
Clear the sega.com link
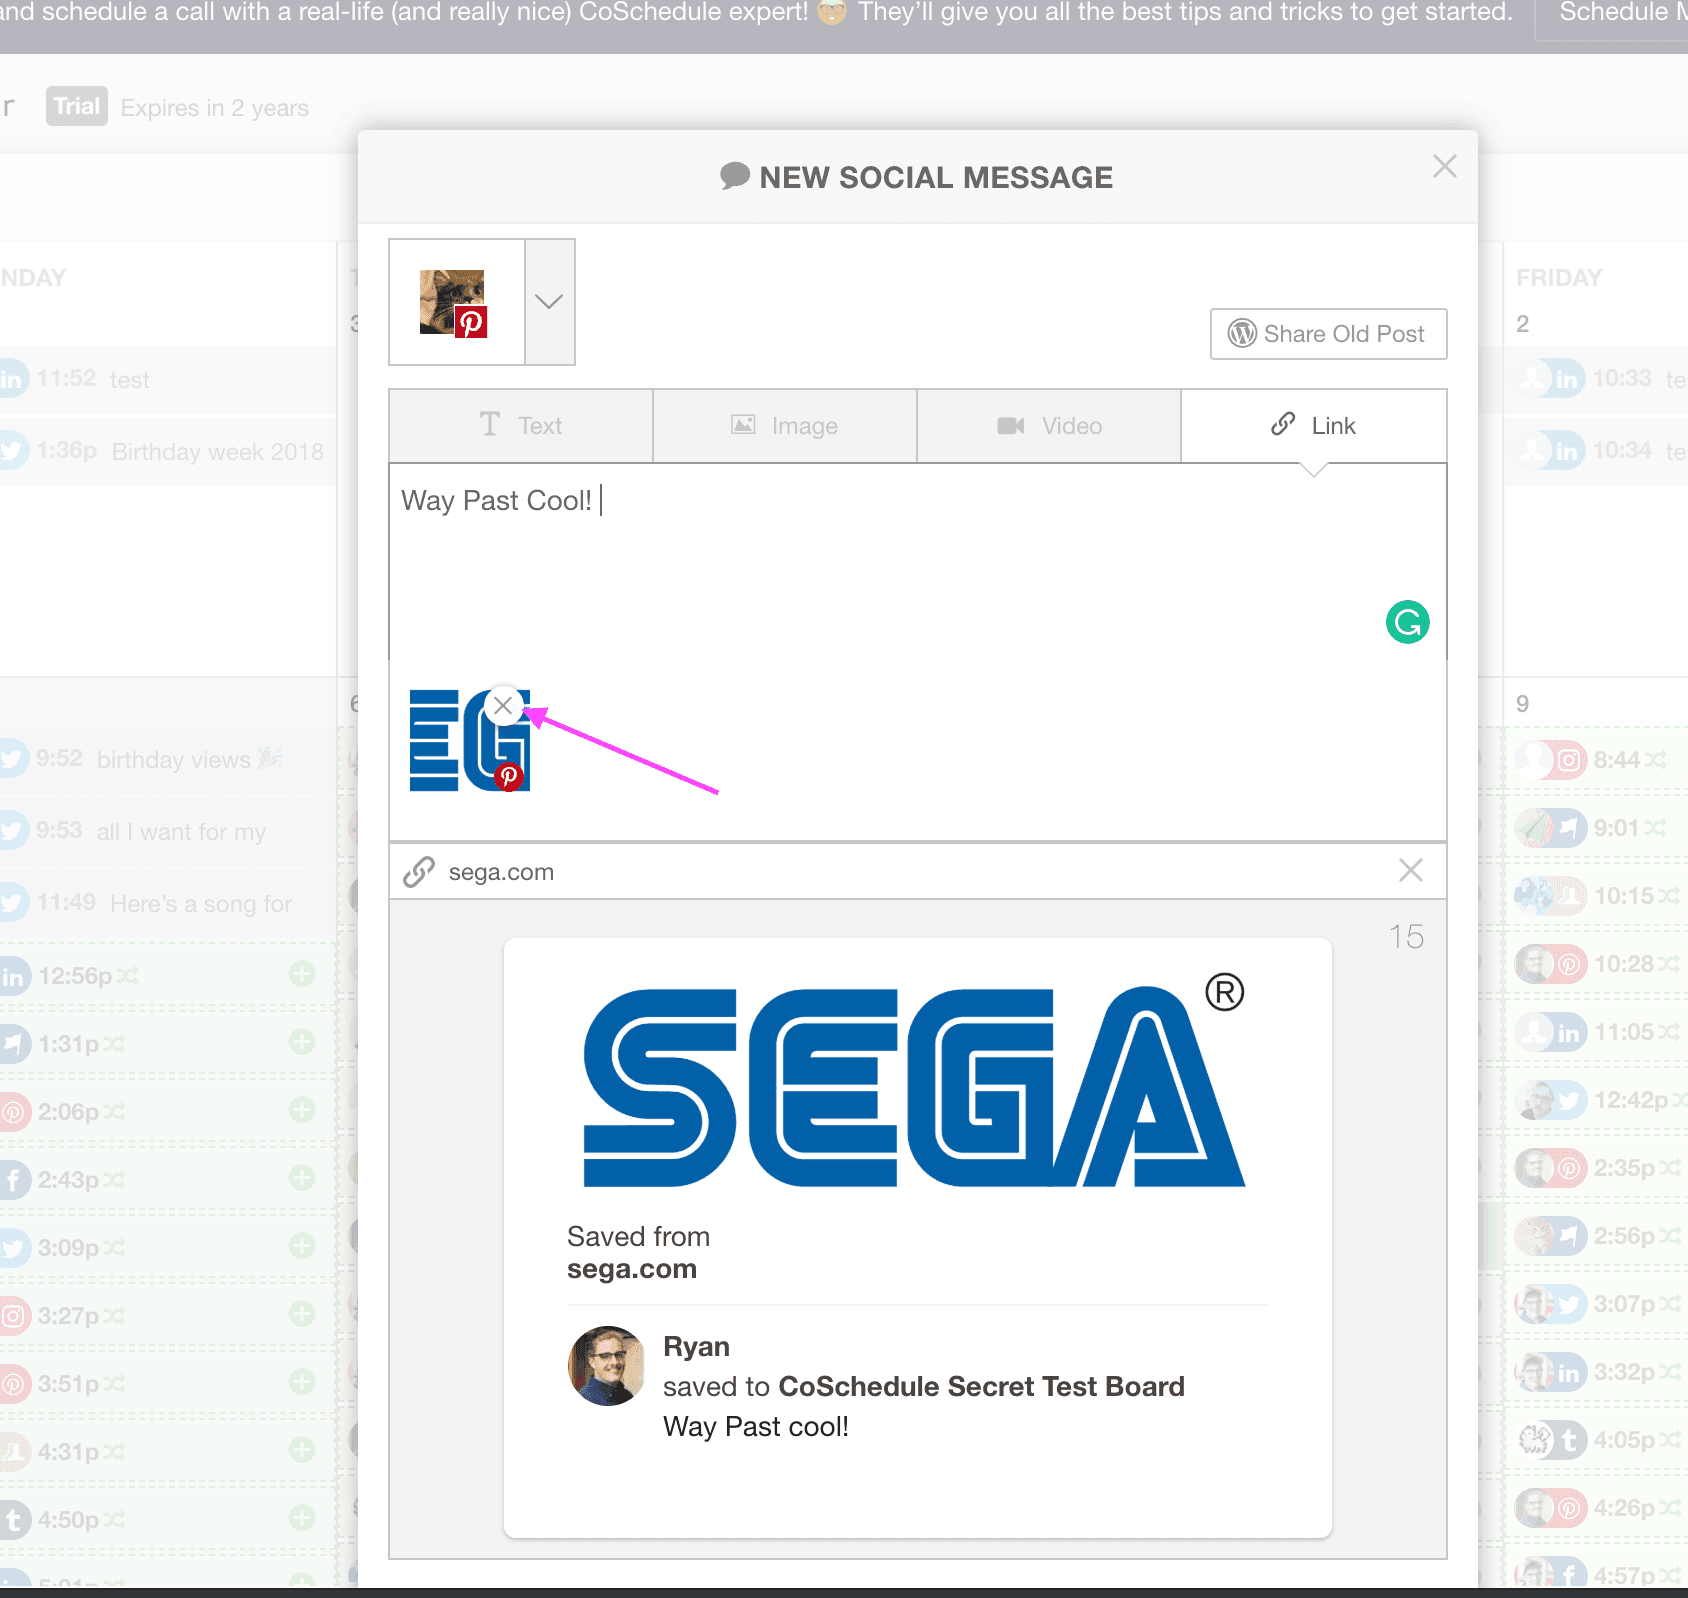[1410, 871]
